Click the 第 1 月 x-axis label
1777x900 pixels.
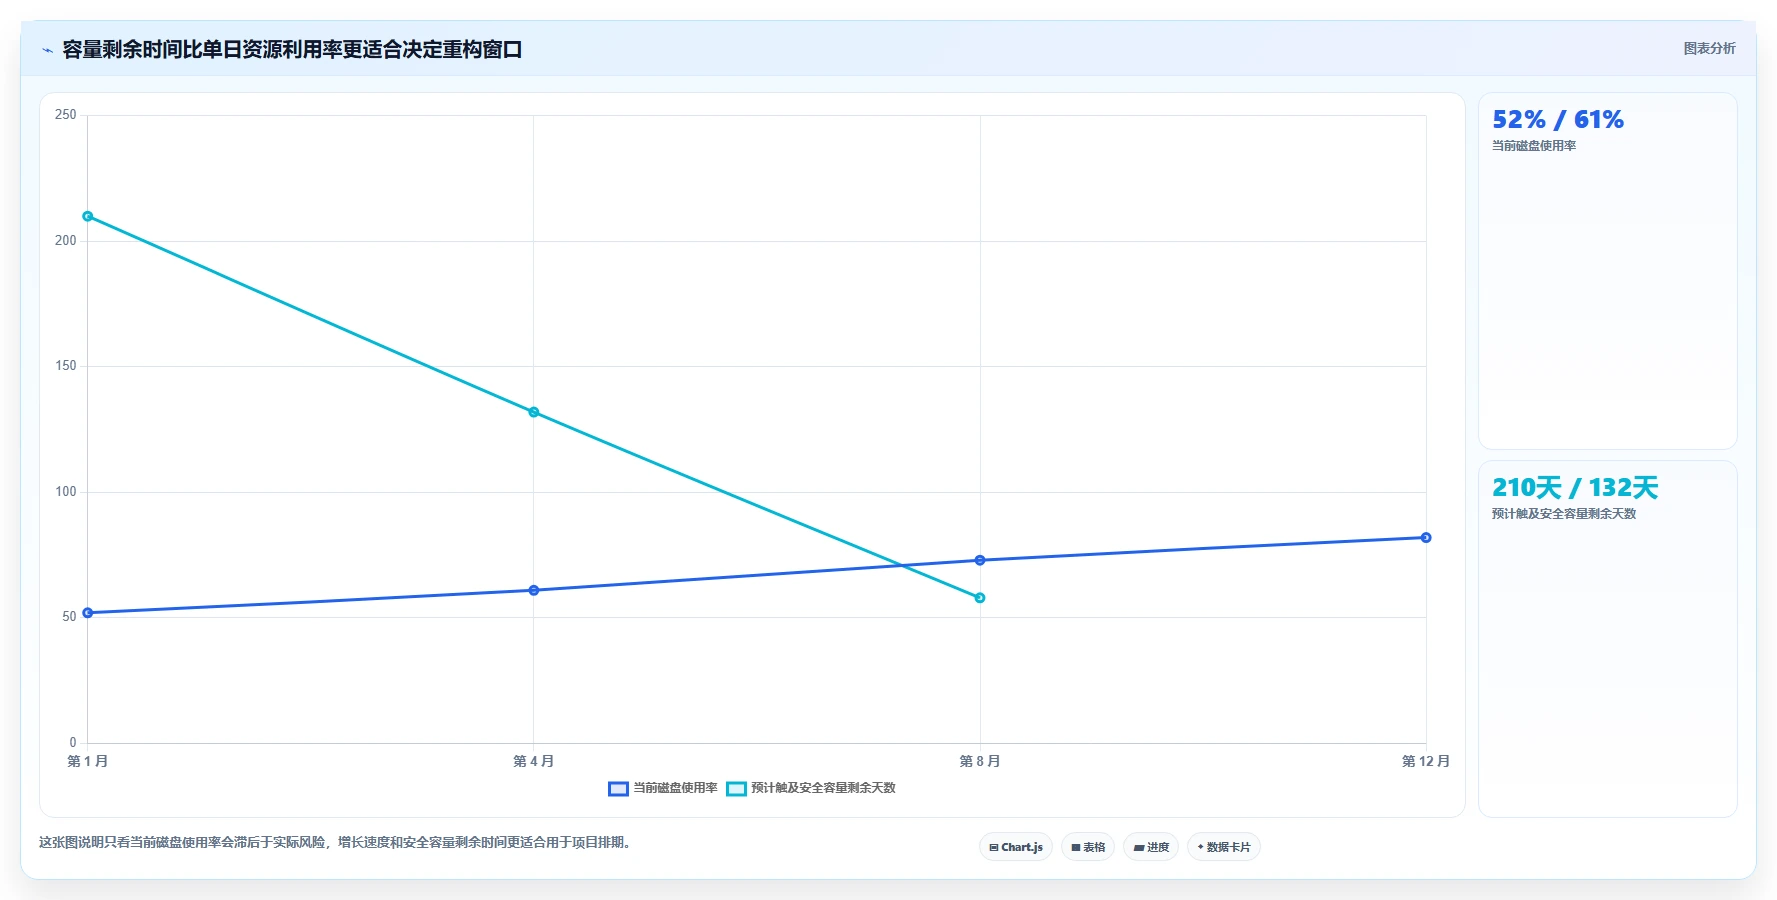coord(88,761)
